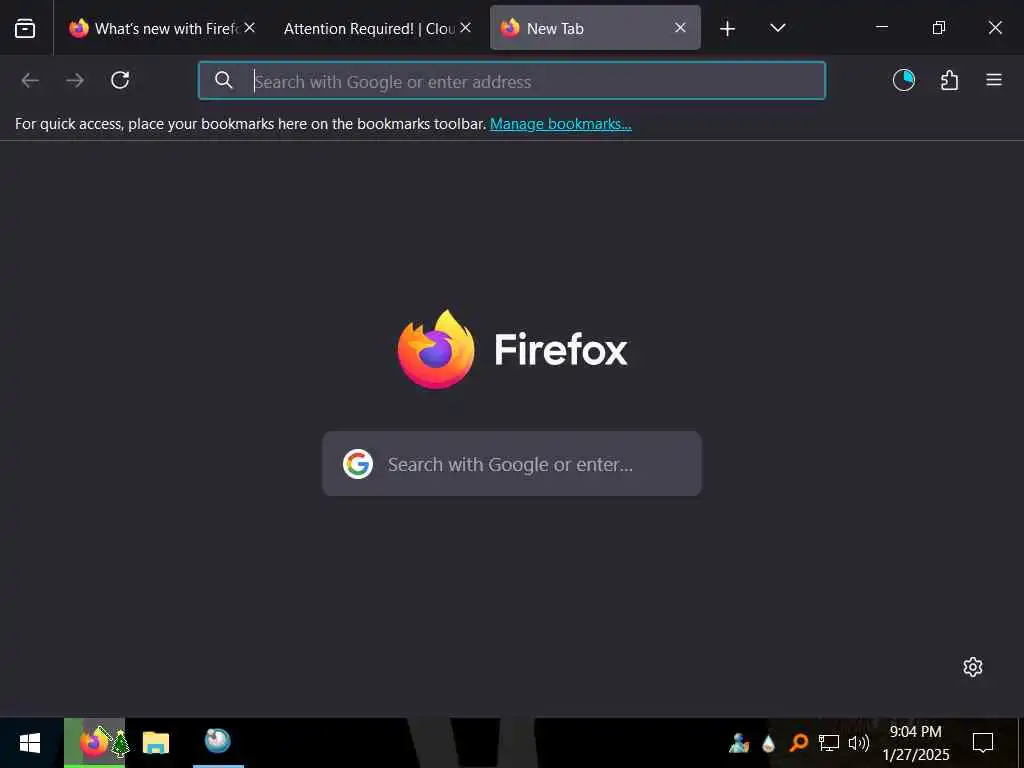Open a new tab with the plus button
Viewport: 1024px width, 768px height.
pyautogui.click(x=728, y=28)
